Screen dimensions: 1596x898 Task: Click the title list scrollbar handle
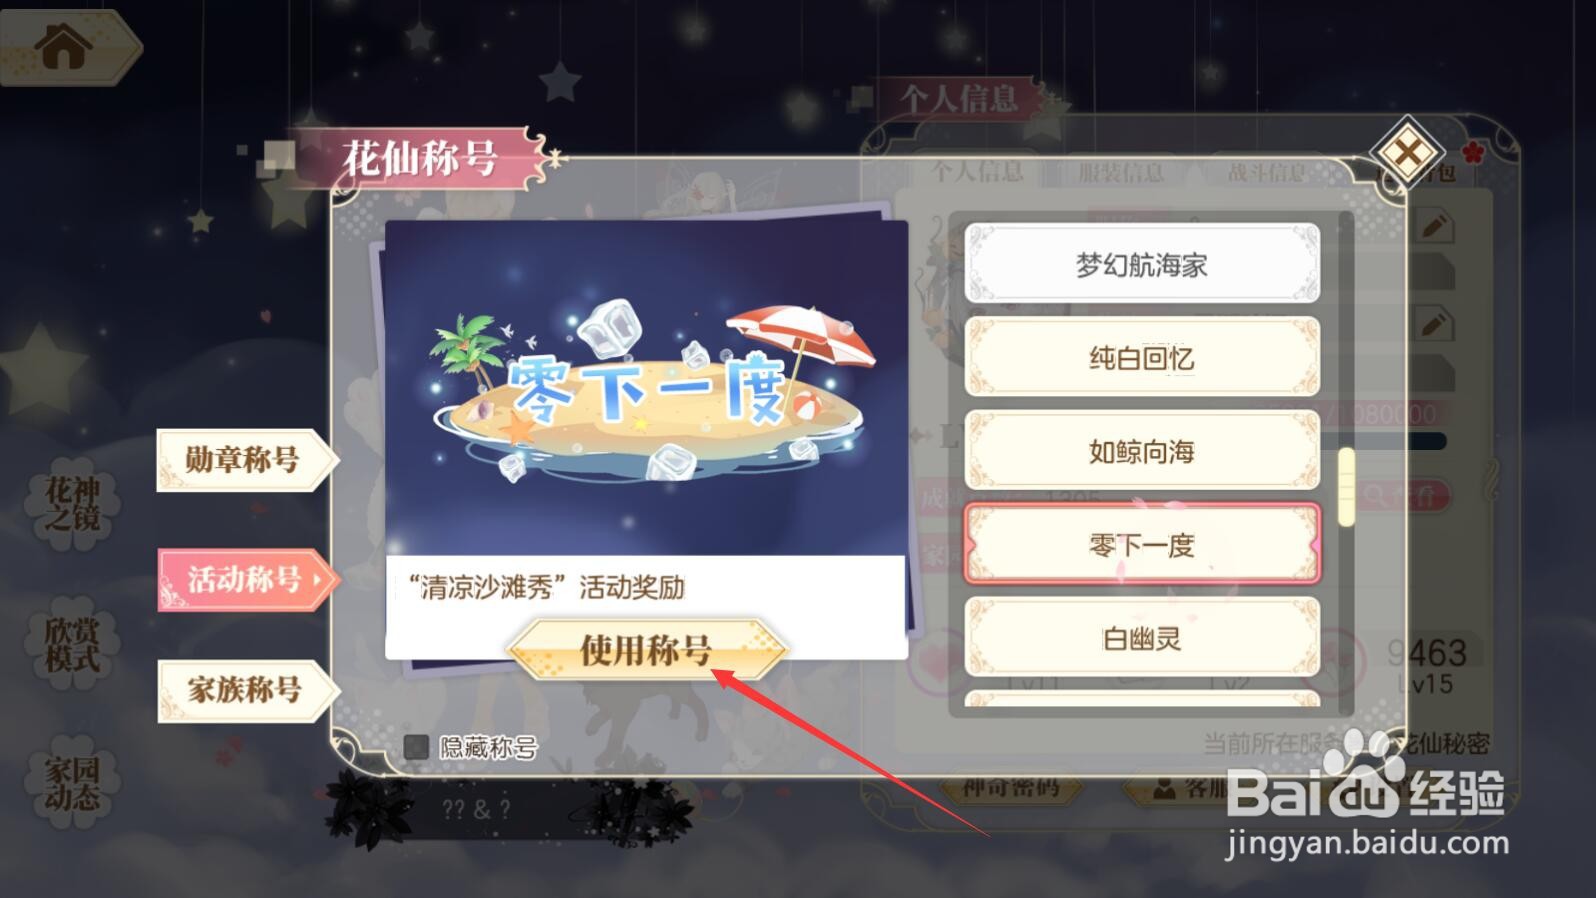(x=1346, y=486)
